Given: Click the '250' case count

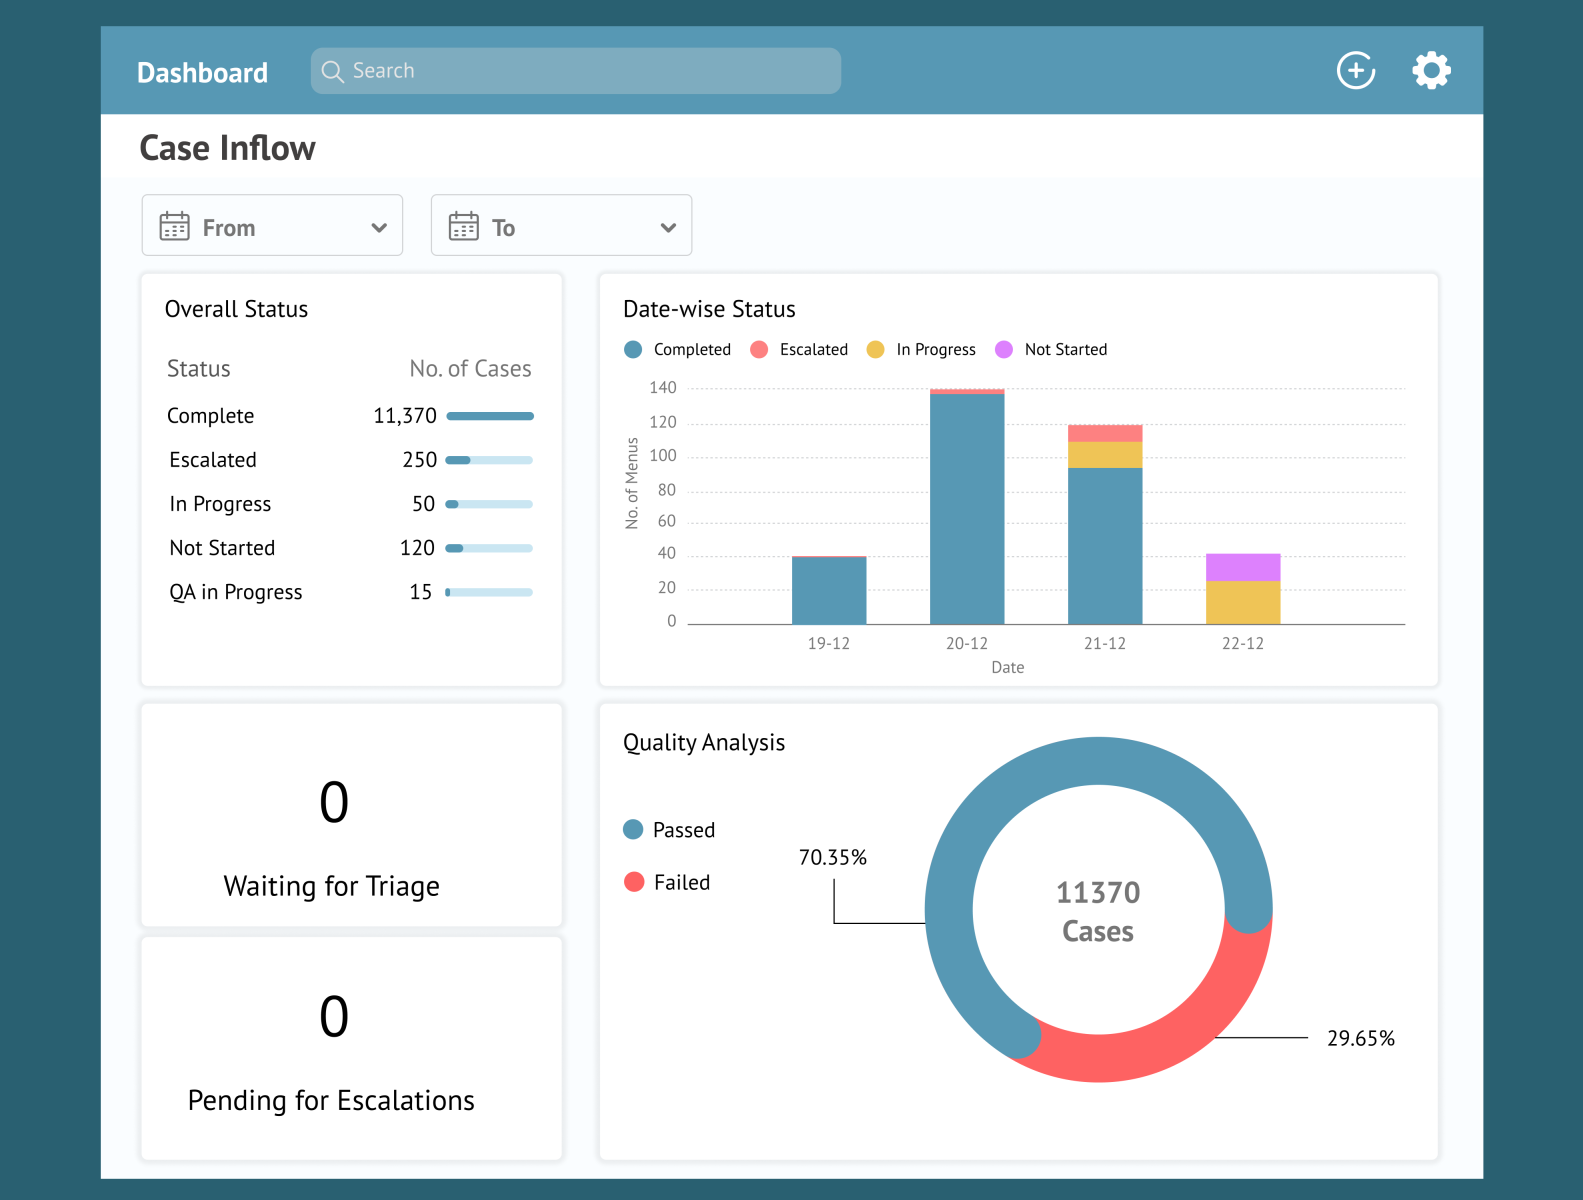Looking at the screenshot, I should 420,460.
